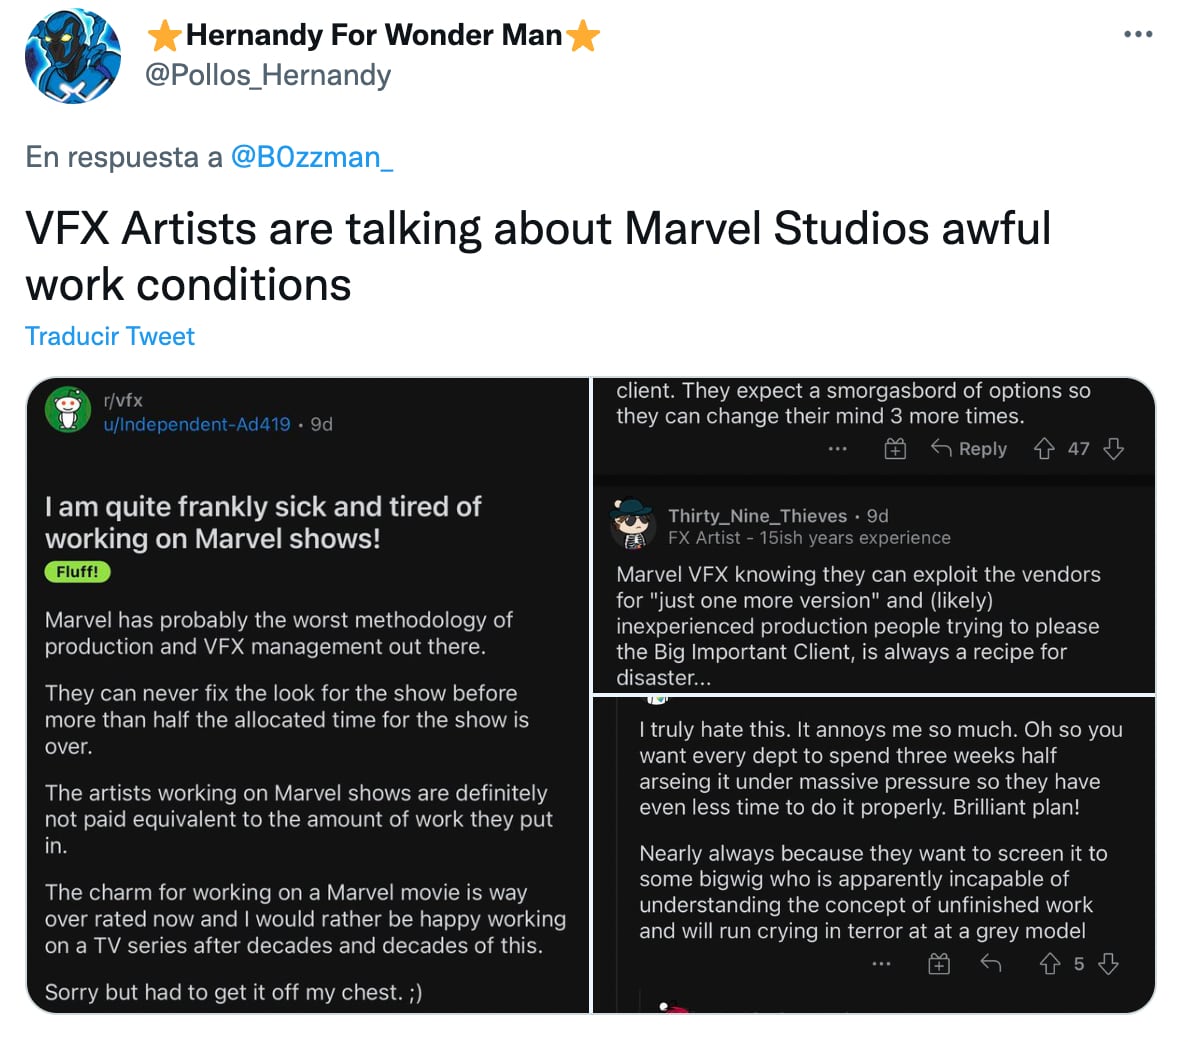This screenshot has height=1042, width=1188.
Task: Toggle the upvote on the 5-vote comment
Action: 1050,964
